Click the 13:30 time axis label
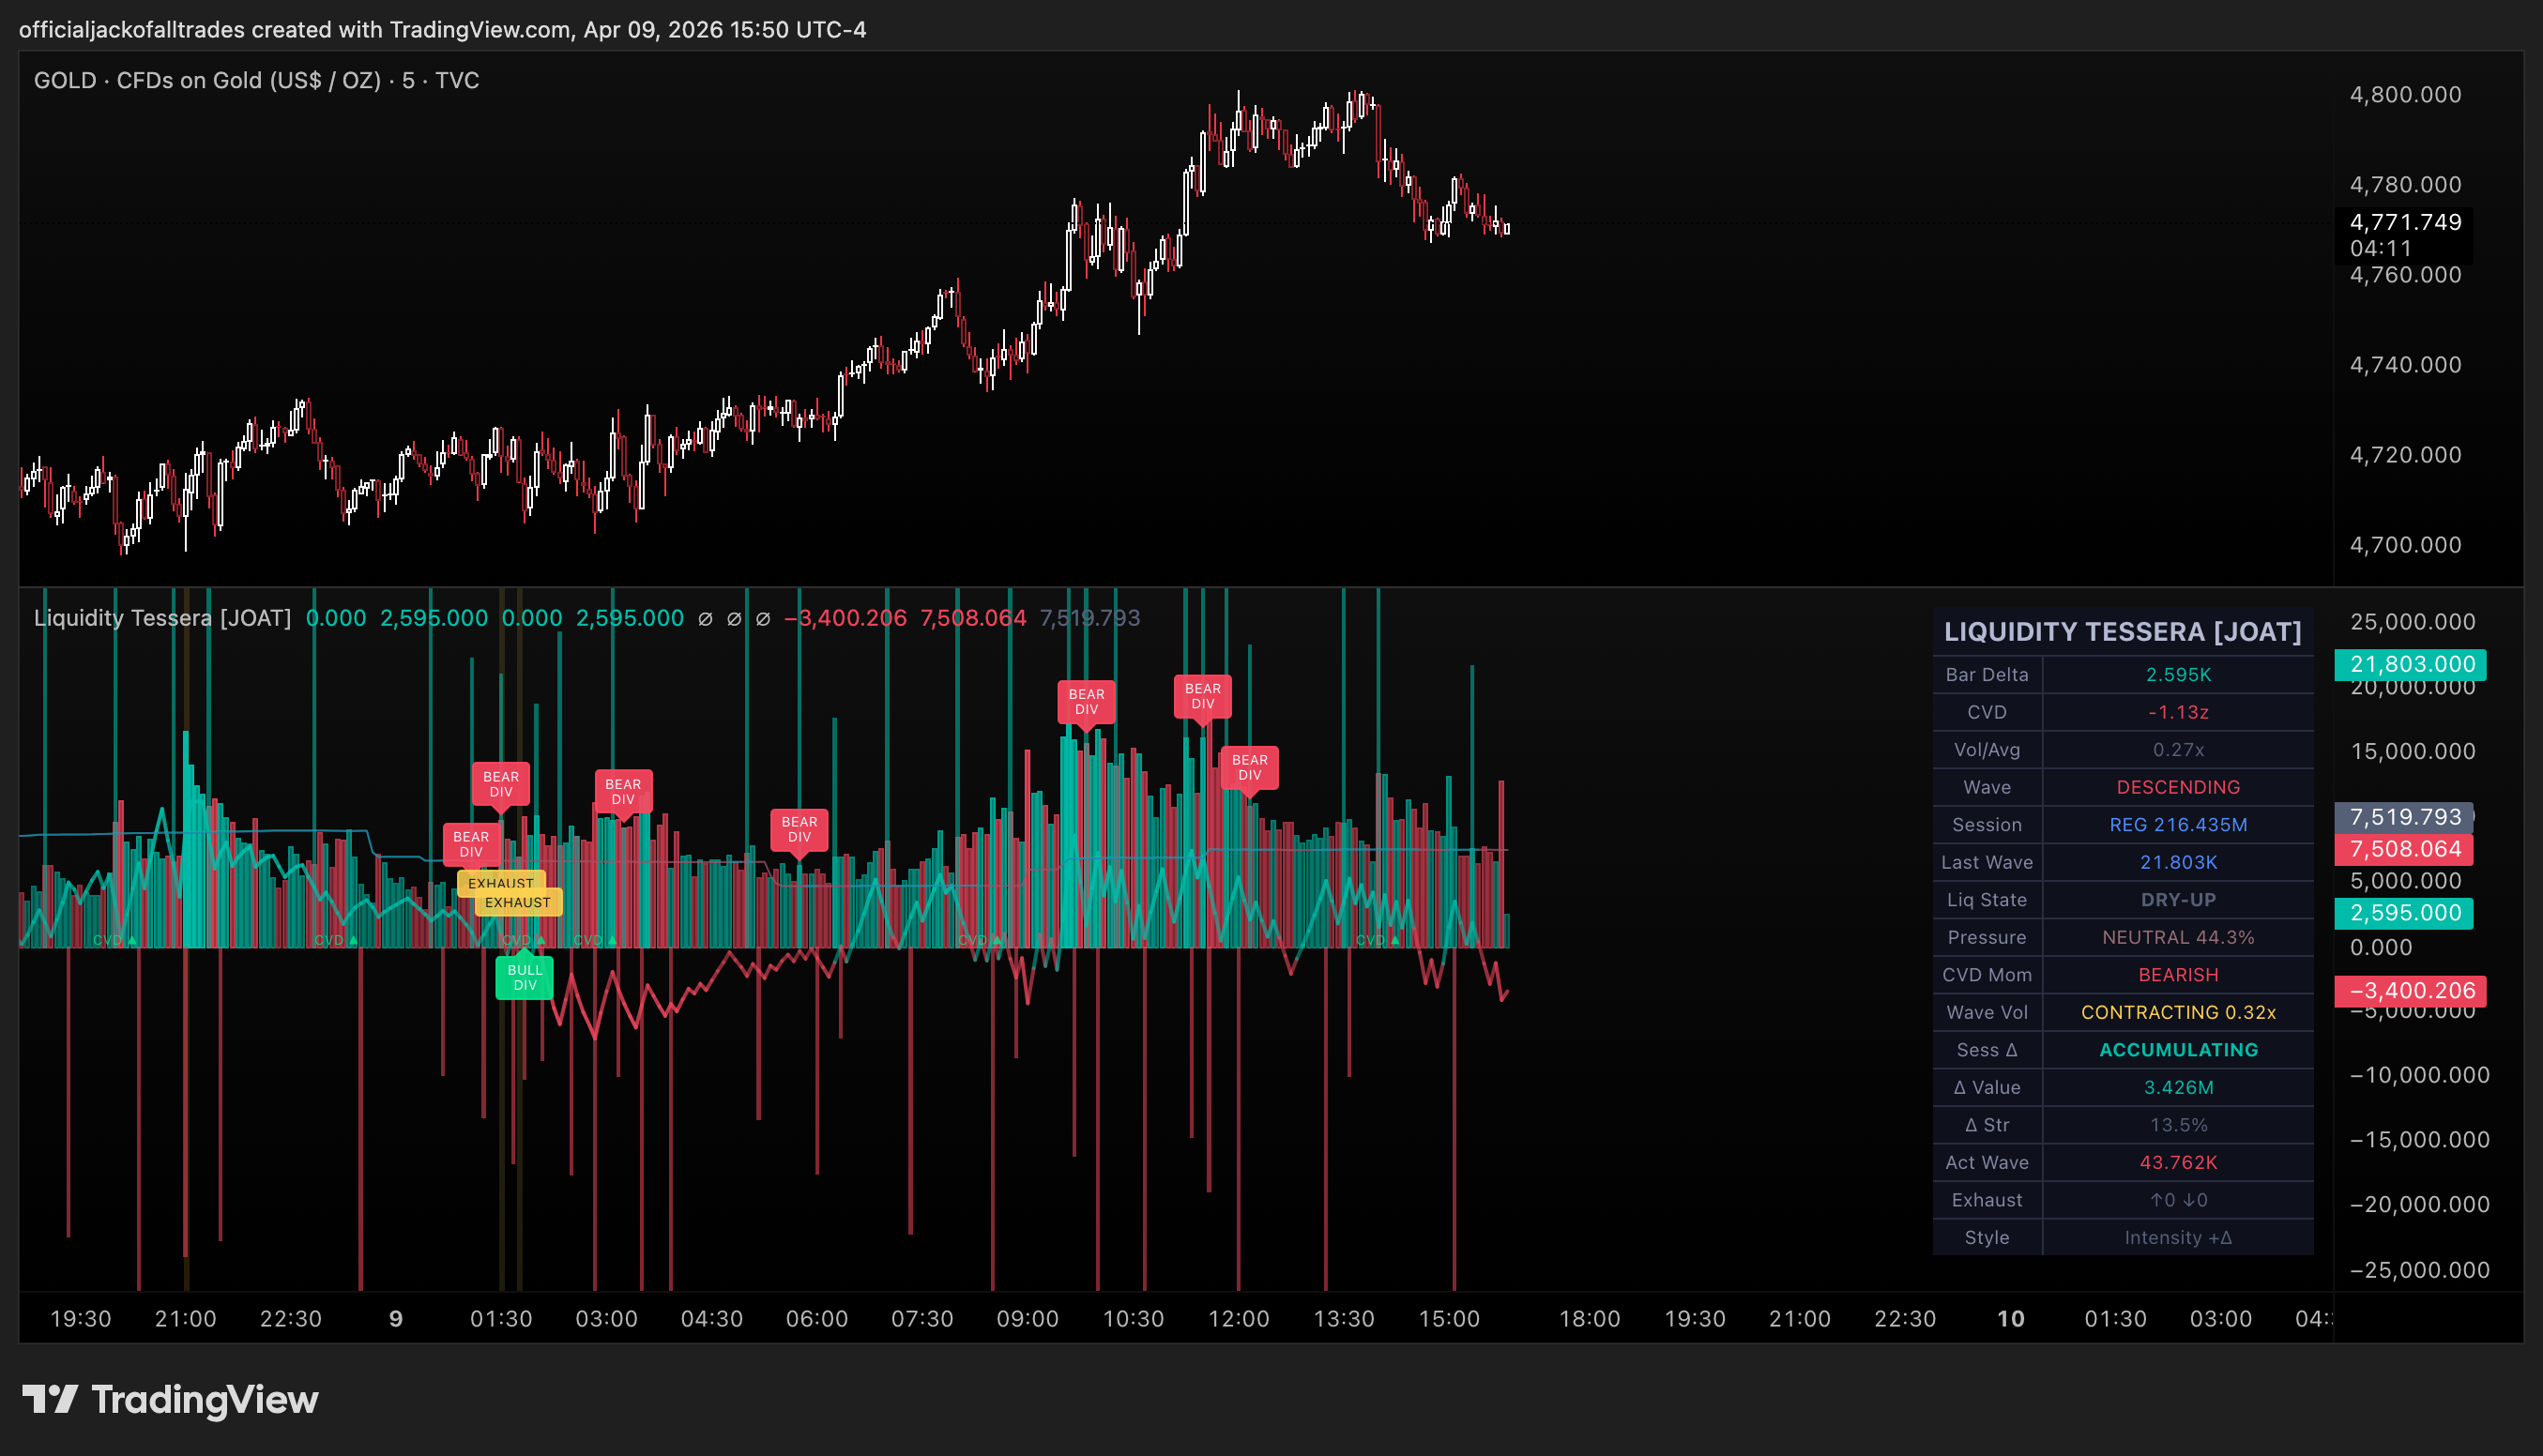 point(1343,1319)
